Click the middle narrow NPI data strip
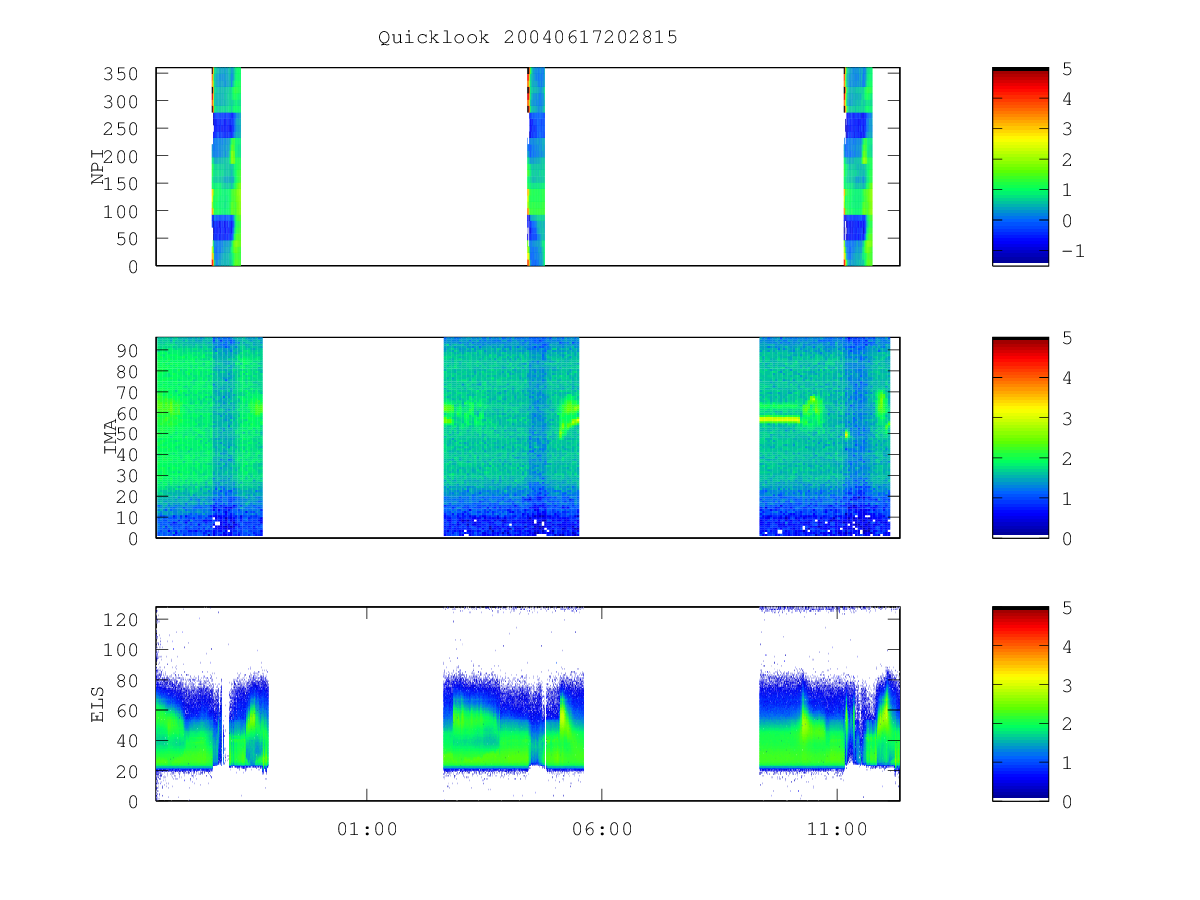Viewport: 1200px width, 900px height. [536, 166]
